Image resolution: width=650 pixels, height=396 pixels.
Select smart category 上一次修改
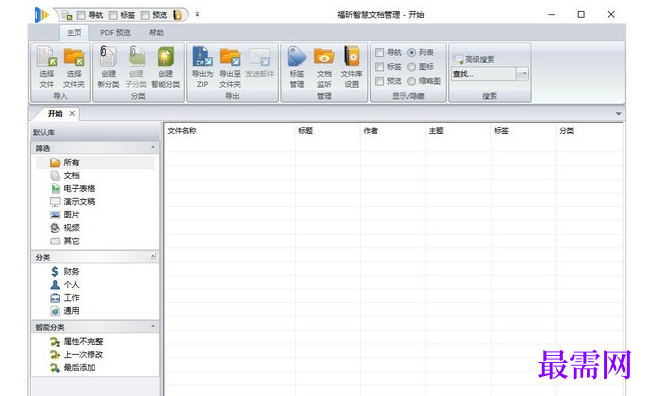[77, 355]
